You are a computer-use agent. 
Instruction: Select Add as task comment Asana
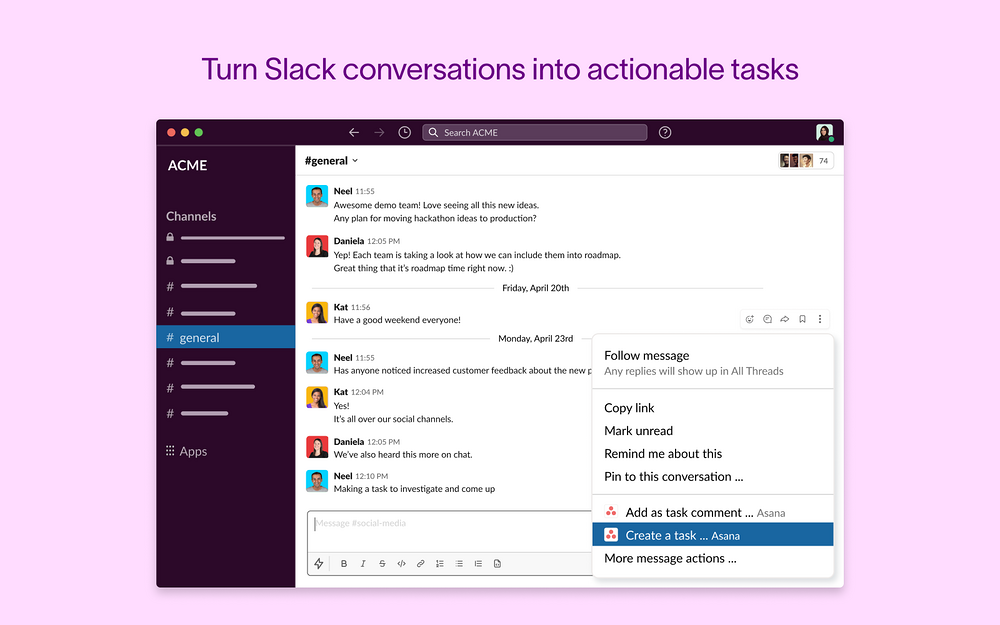[x=713, y=512]
